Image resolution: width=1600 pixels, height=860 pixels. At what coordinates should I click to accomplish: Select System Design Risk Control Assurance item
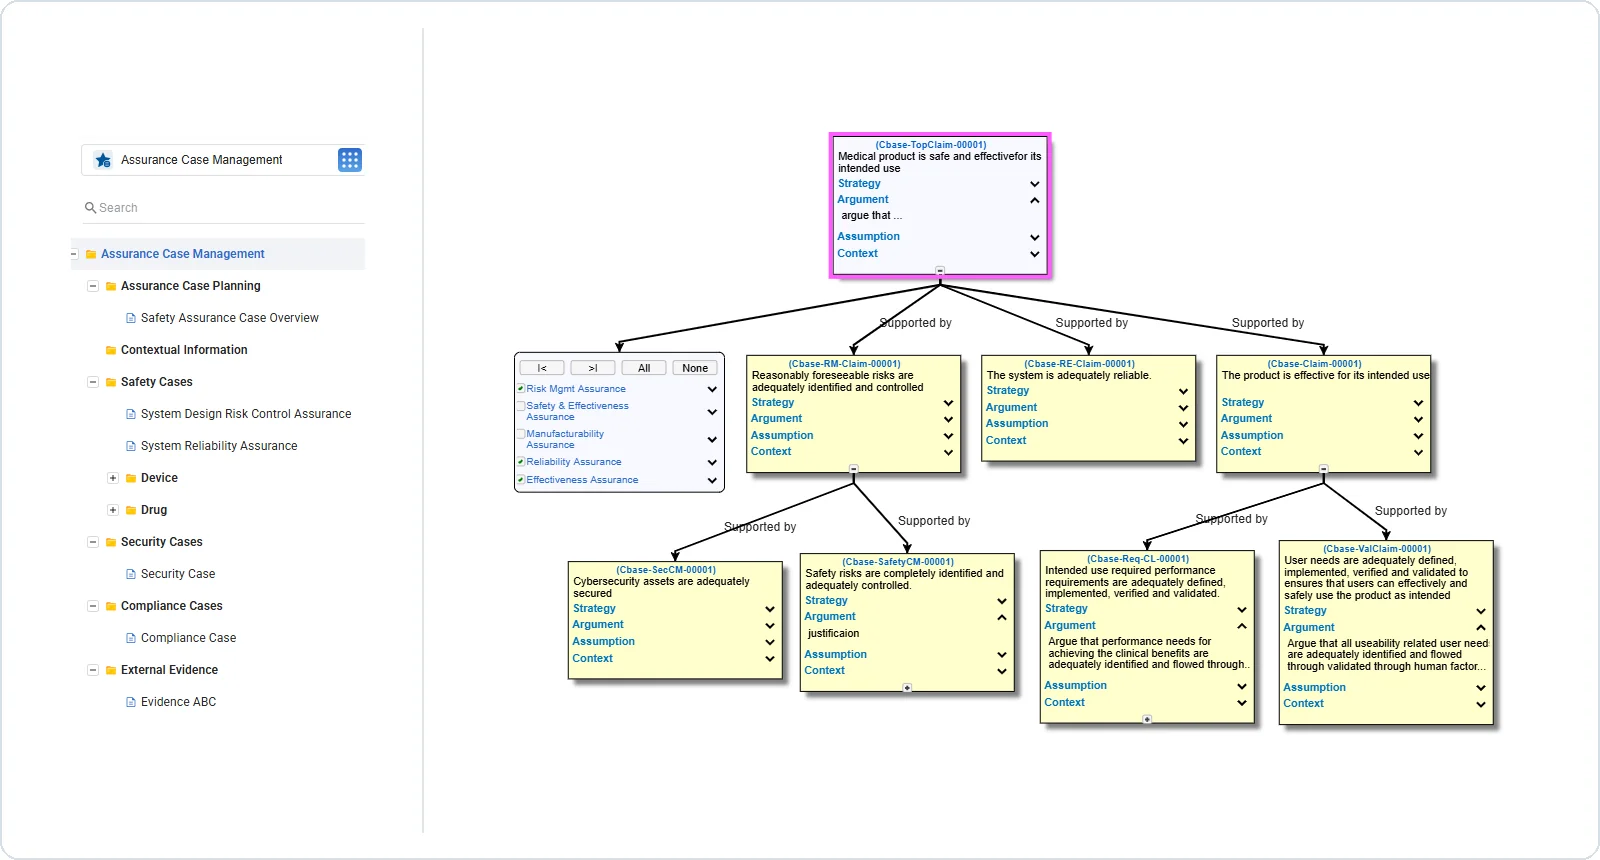pyautogui.click(x=246, y=414)
